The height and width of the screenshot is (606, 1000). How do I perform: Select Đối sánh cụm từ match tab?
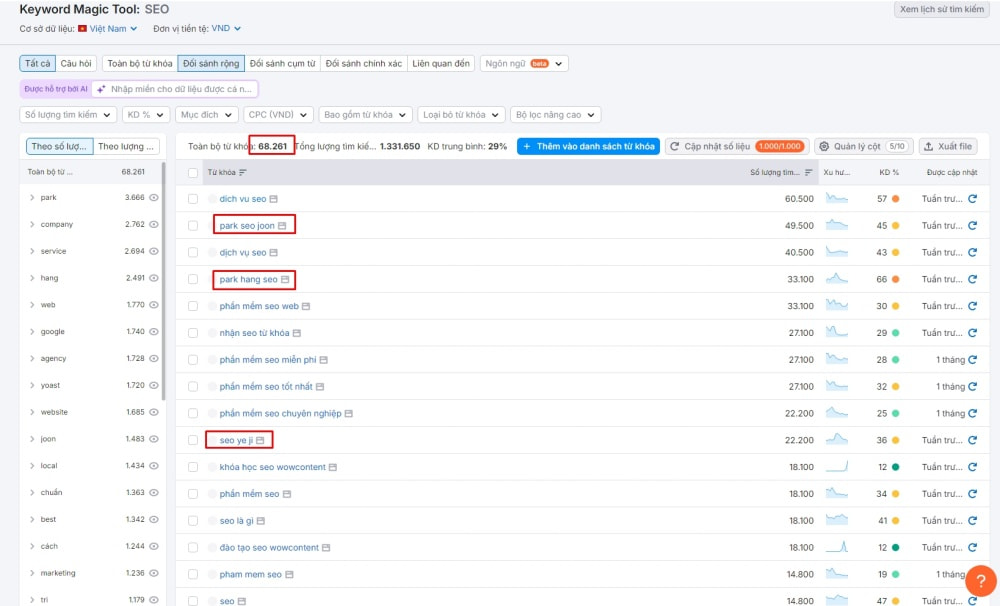282,63
